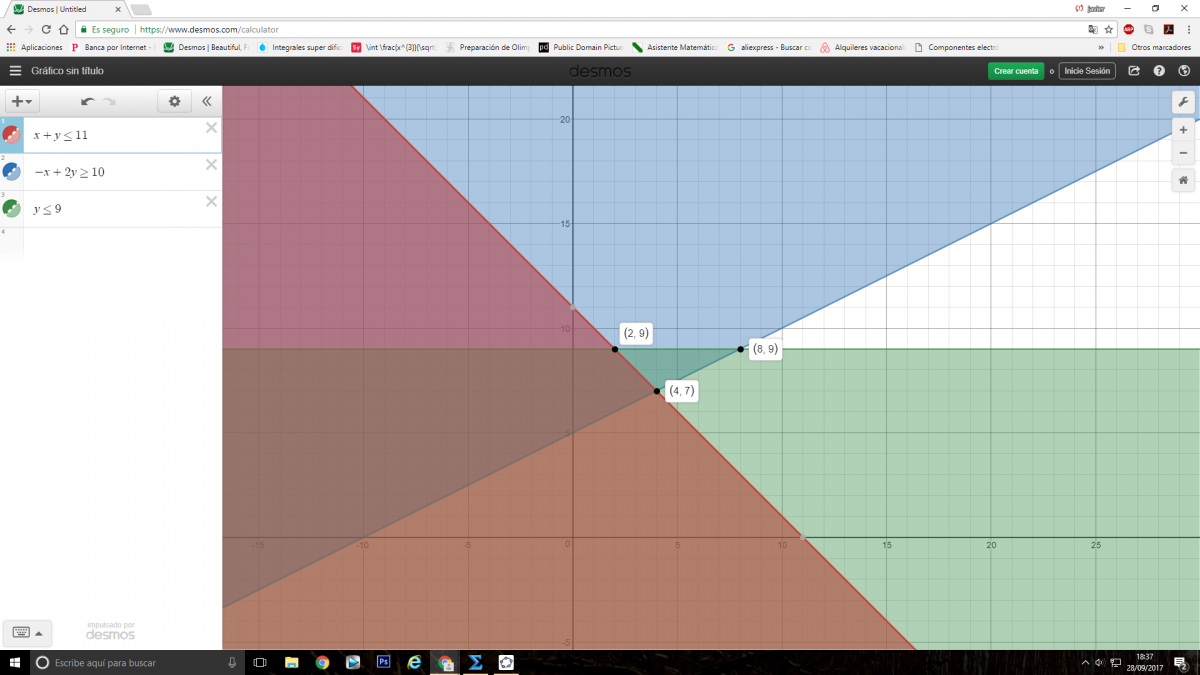Open expression list settings gear

[174, 101]
